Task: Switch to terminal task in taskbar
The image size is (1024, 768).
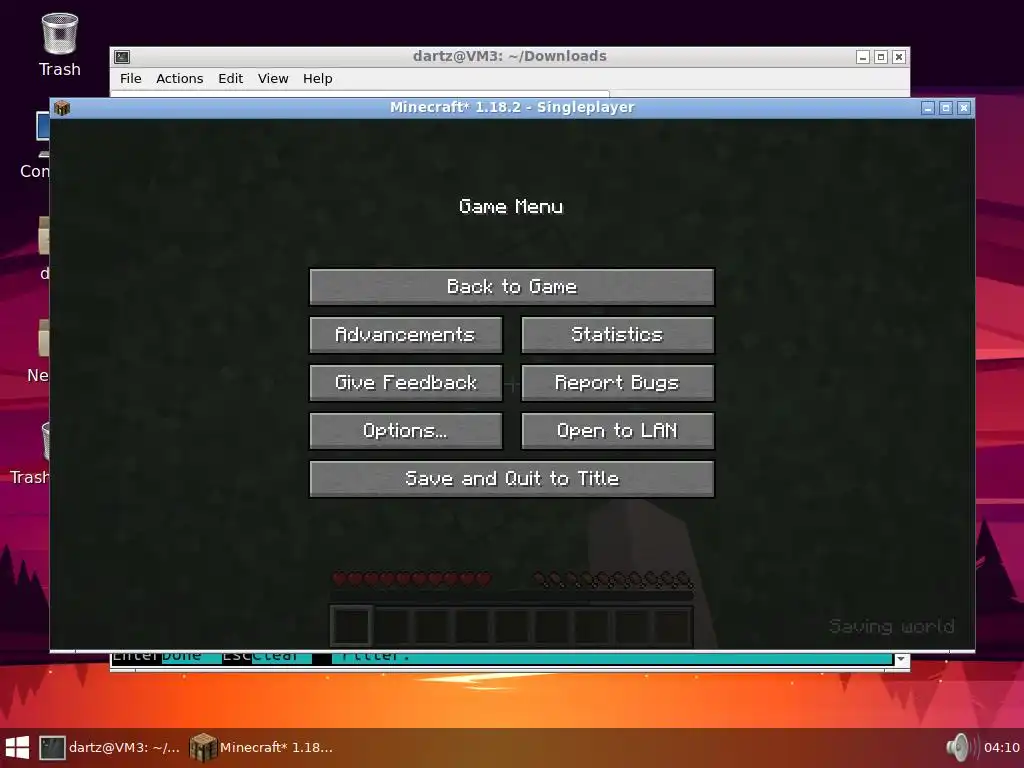Action: point(109,748)
